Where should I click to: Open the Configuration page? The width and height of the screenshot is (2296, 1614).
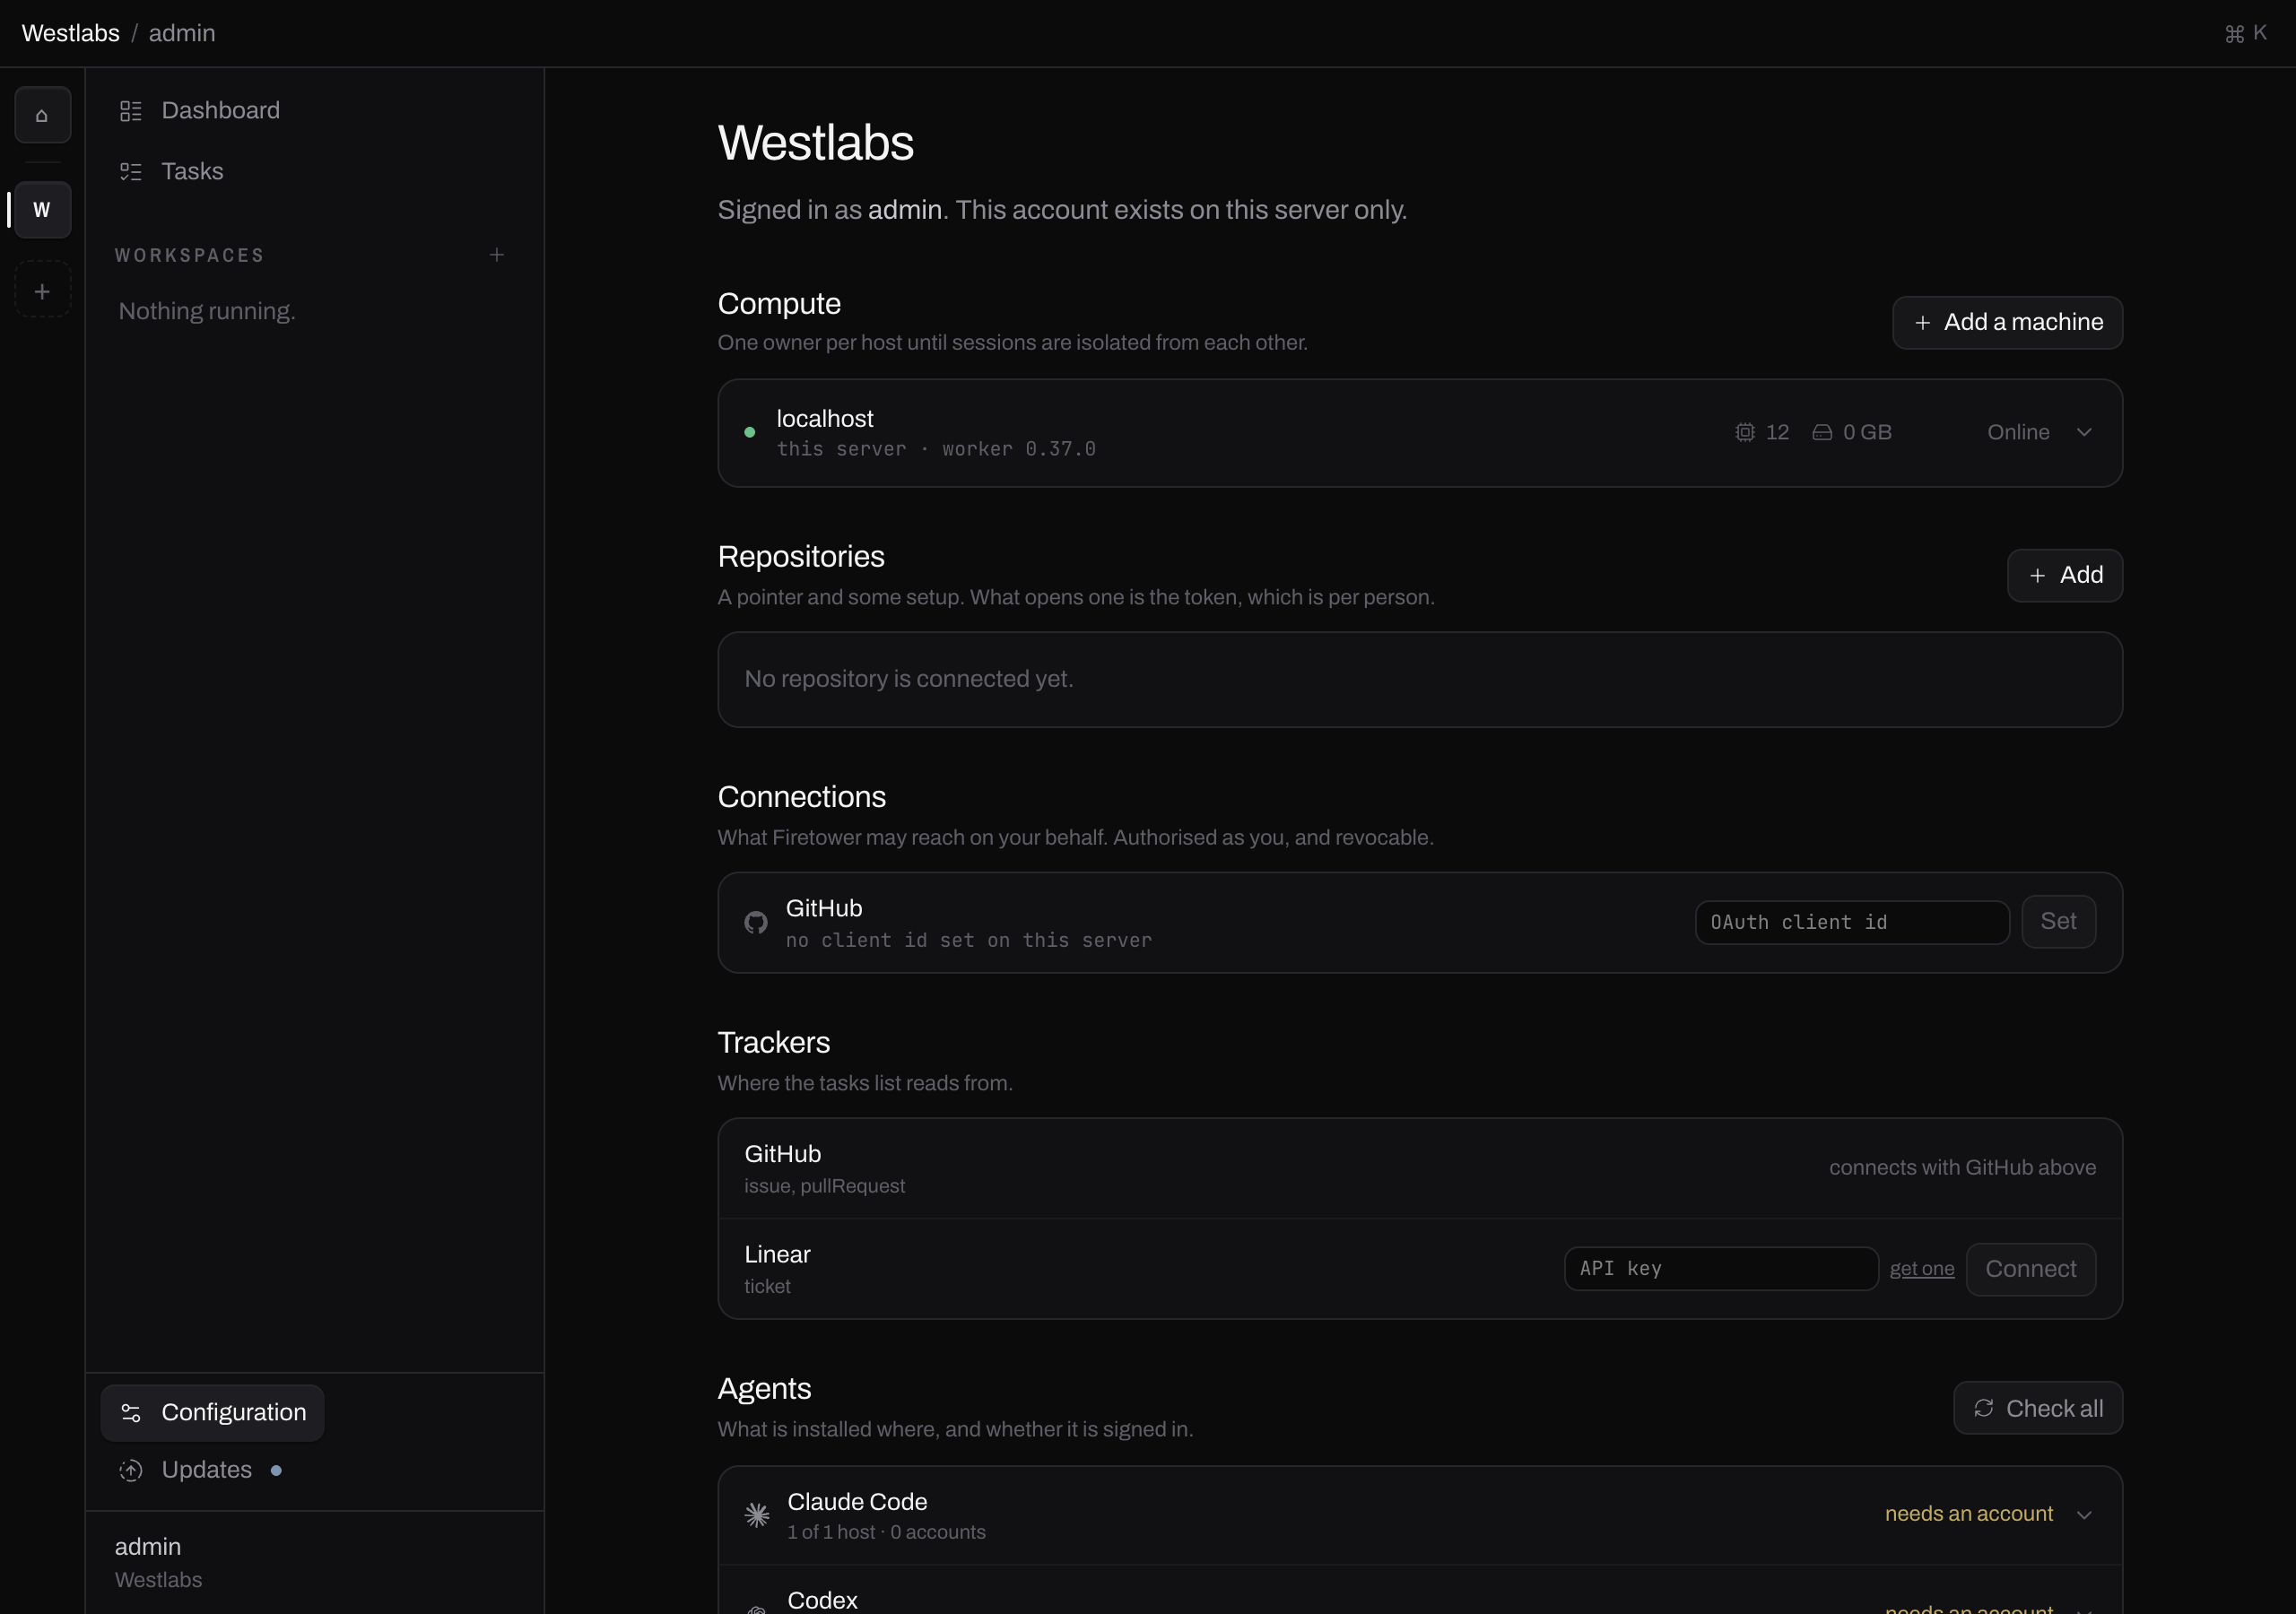click(212, 1412)
